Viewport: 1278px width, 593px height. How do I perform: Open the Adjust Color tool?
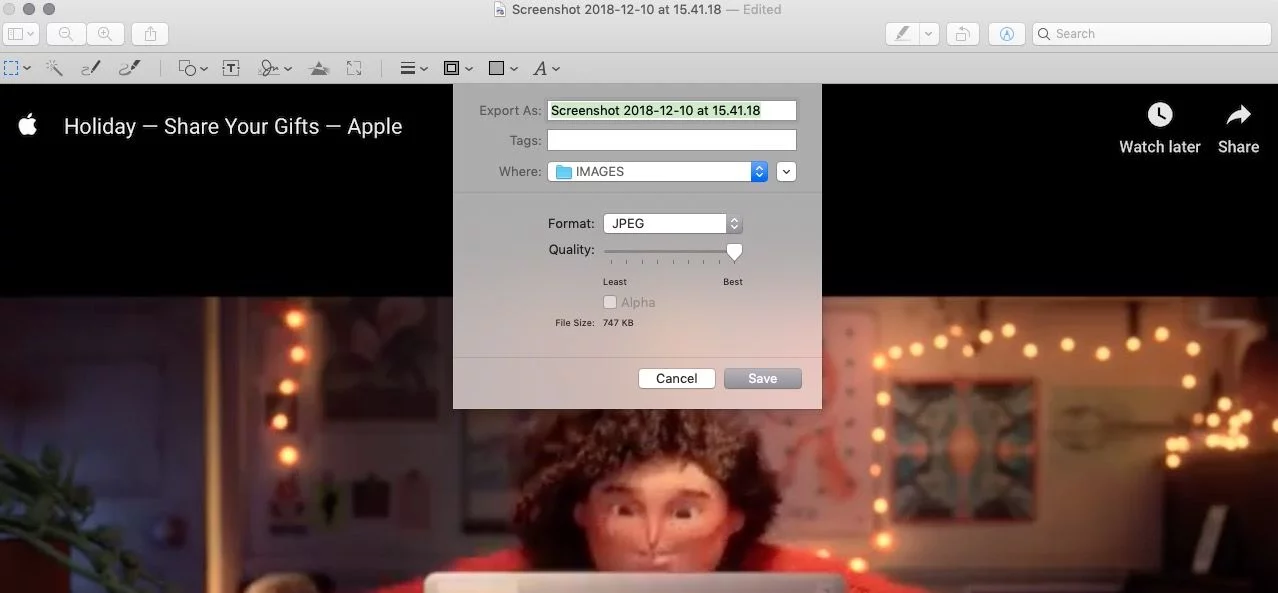tap(319, 68)
